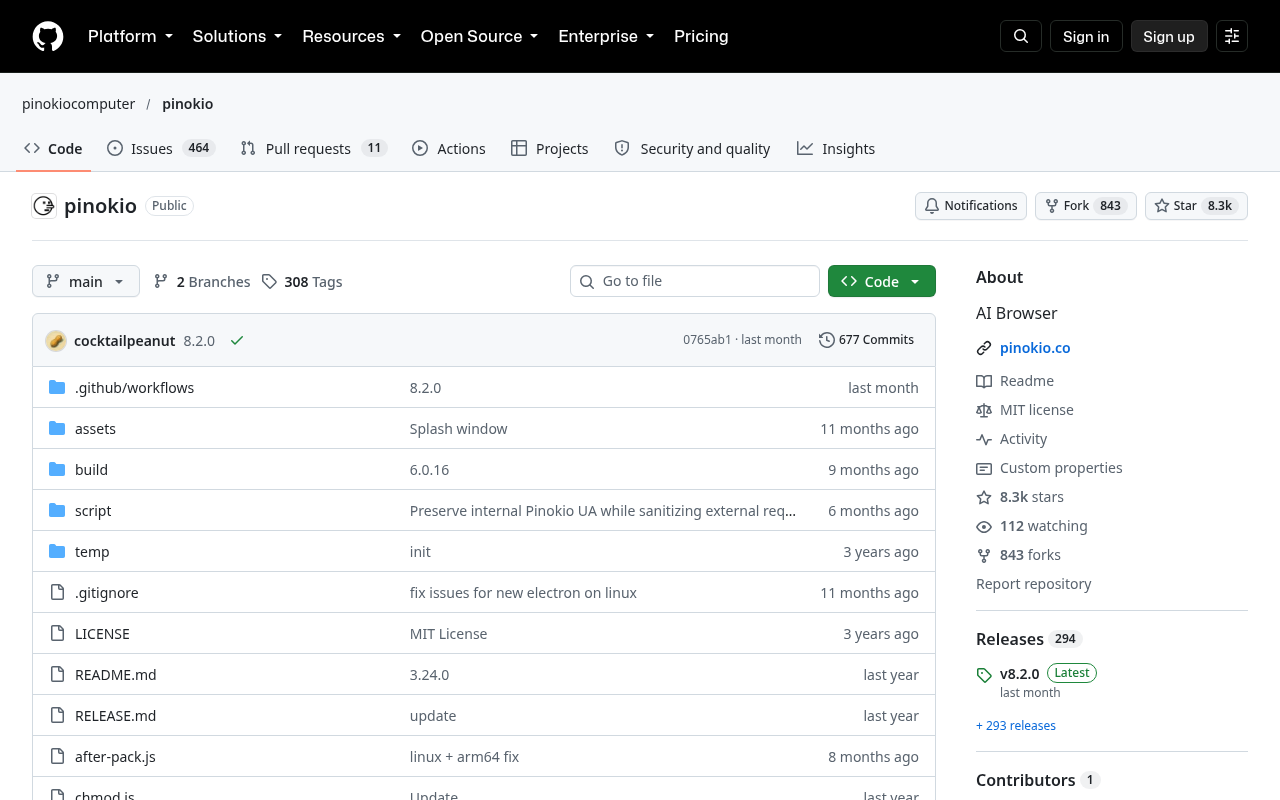Open the MIT license link
The image size is (1280, 800).
tap(1025, 410)
